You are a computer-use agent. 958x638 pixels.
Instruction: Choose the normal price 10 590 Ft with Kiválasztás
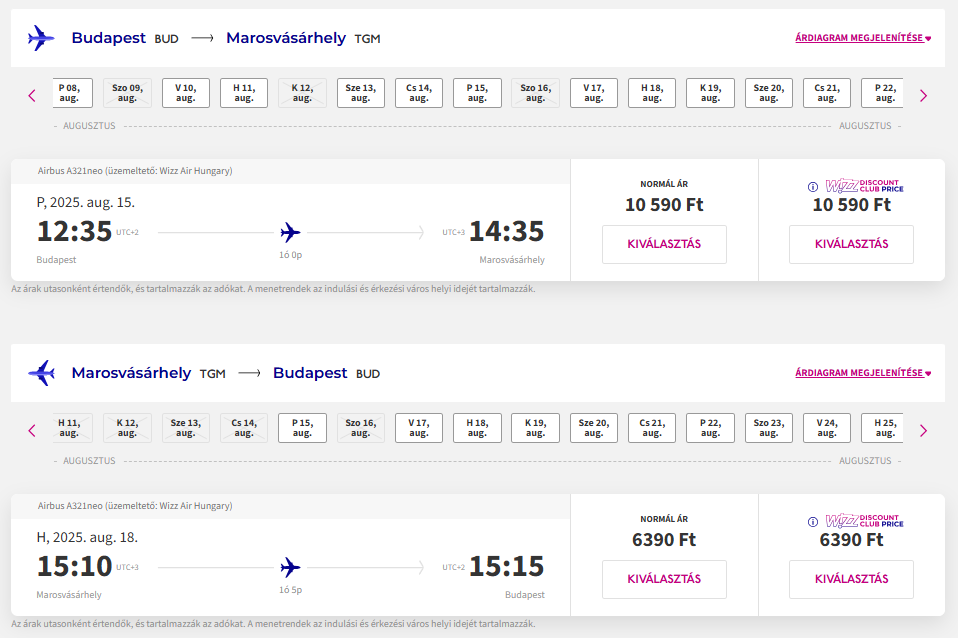(664, 244)
